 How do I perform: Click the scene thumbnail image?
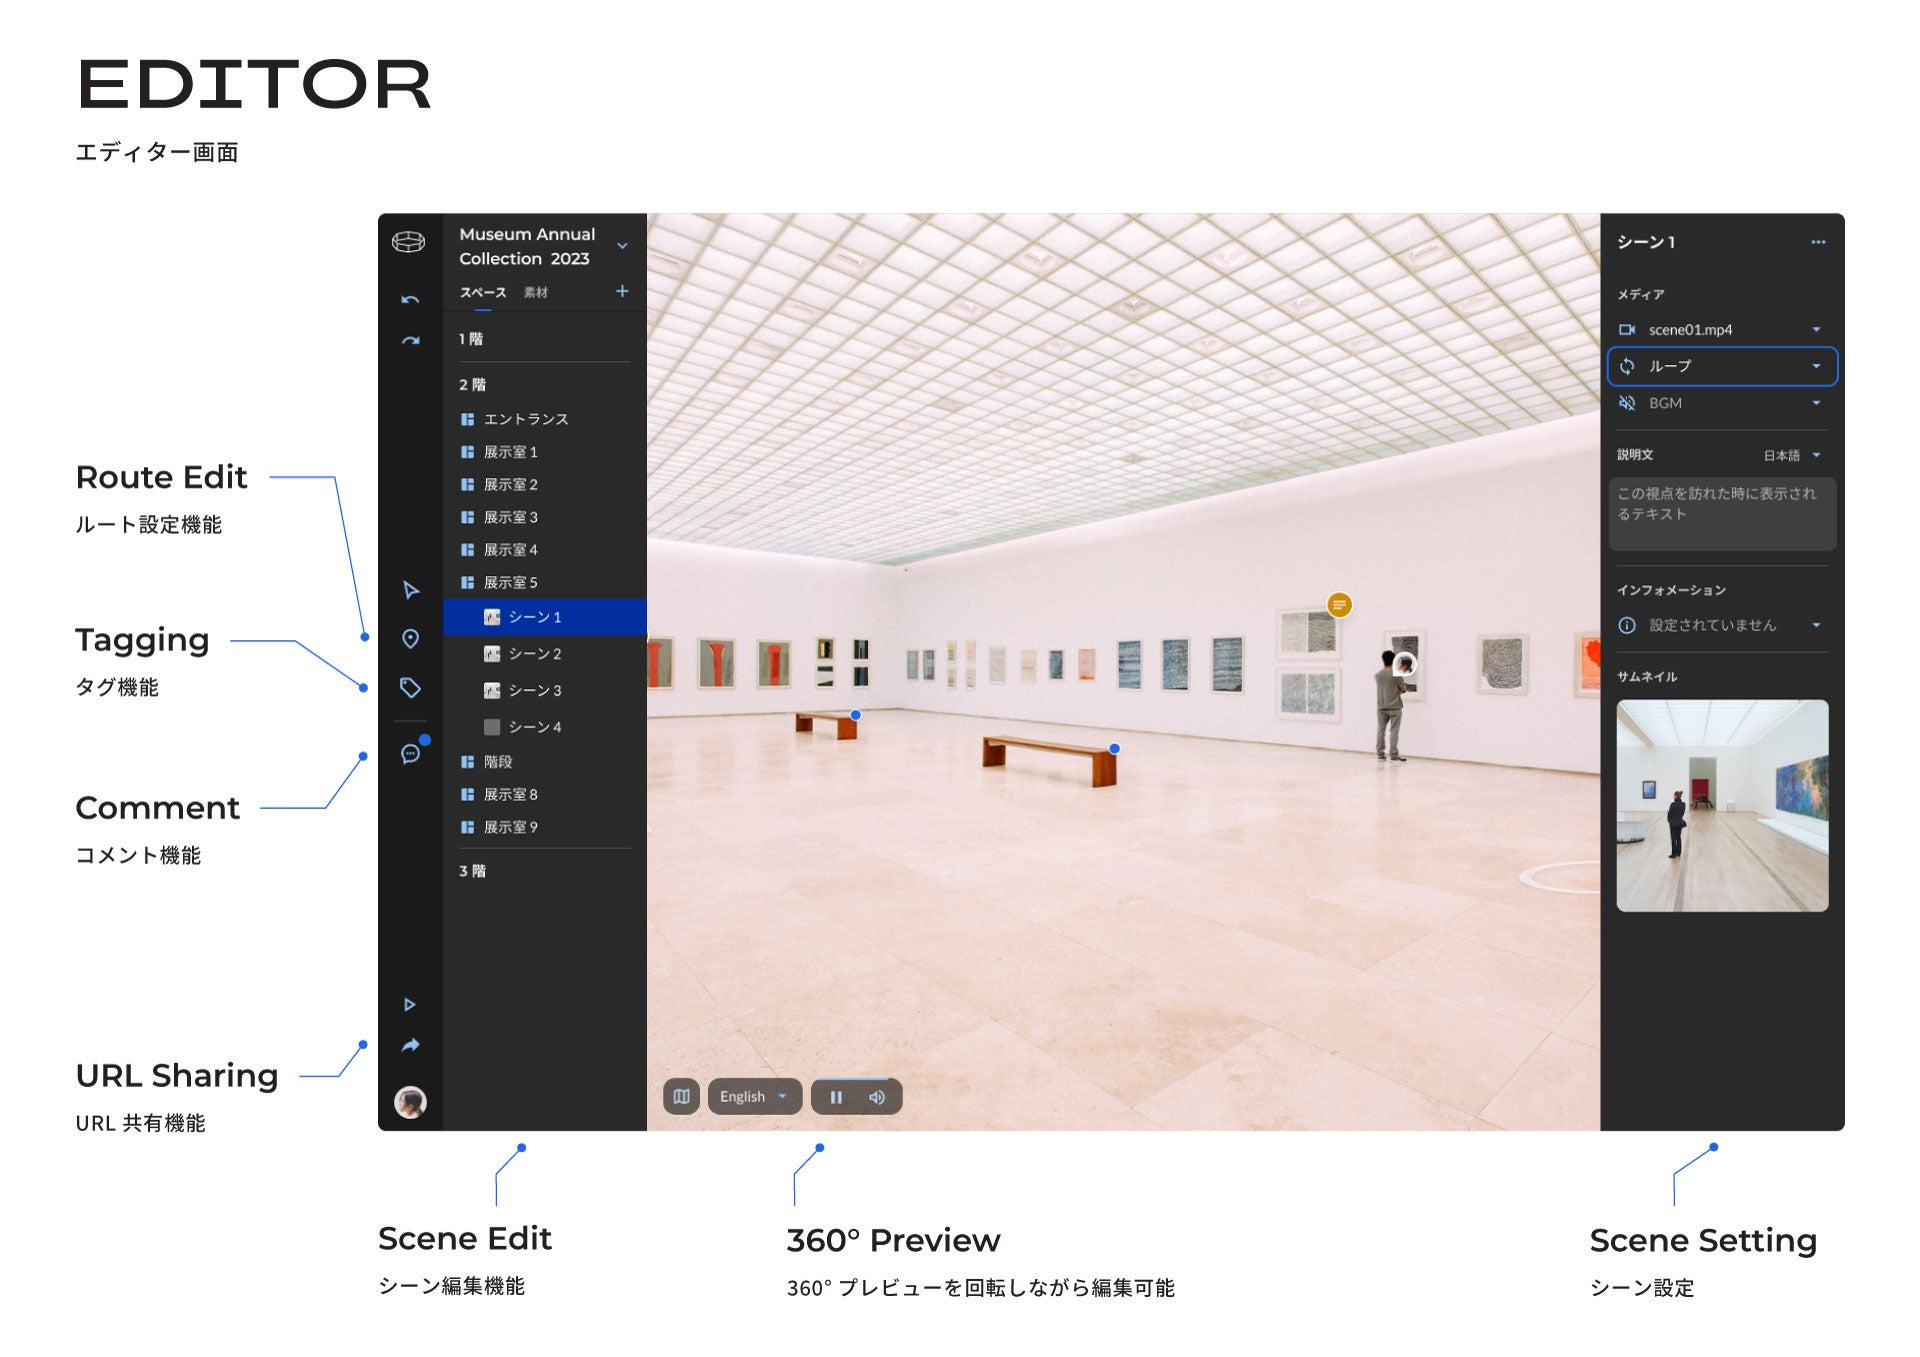click(1721, 805)
